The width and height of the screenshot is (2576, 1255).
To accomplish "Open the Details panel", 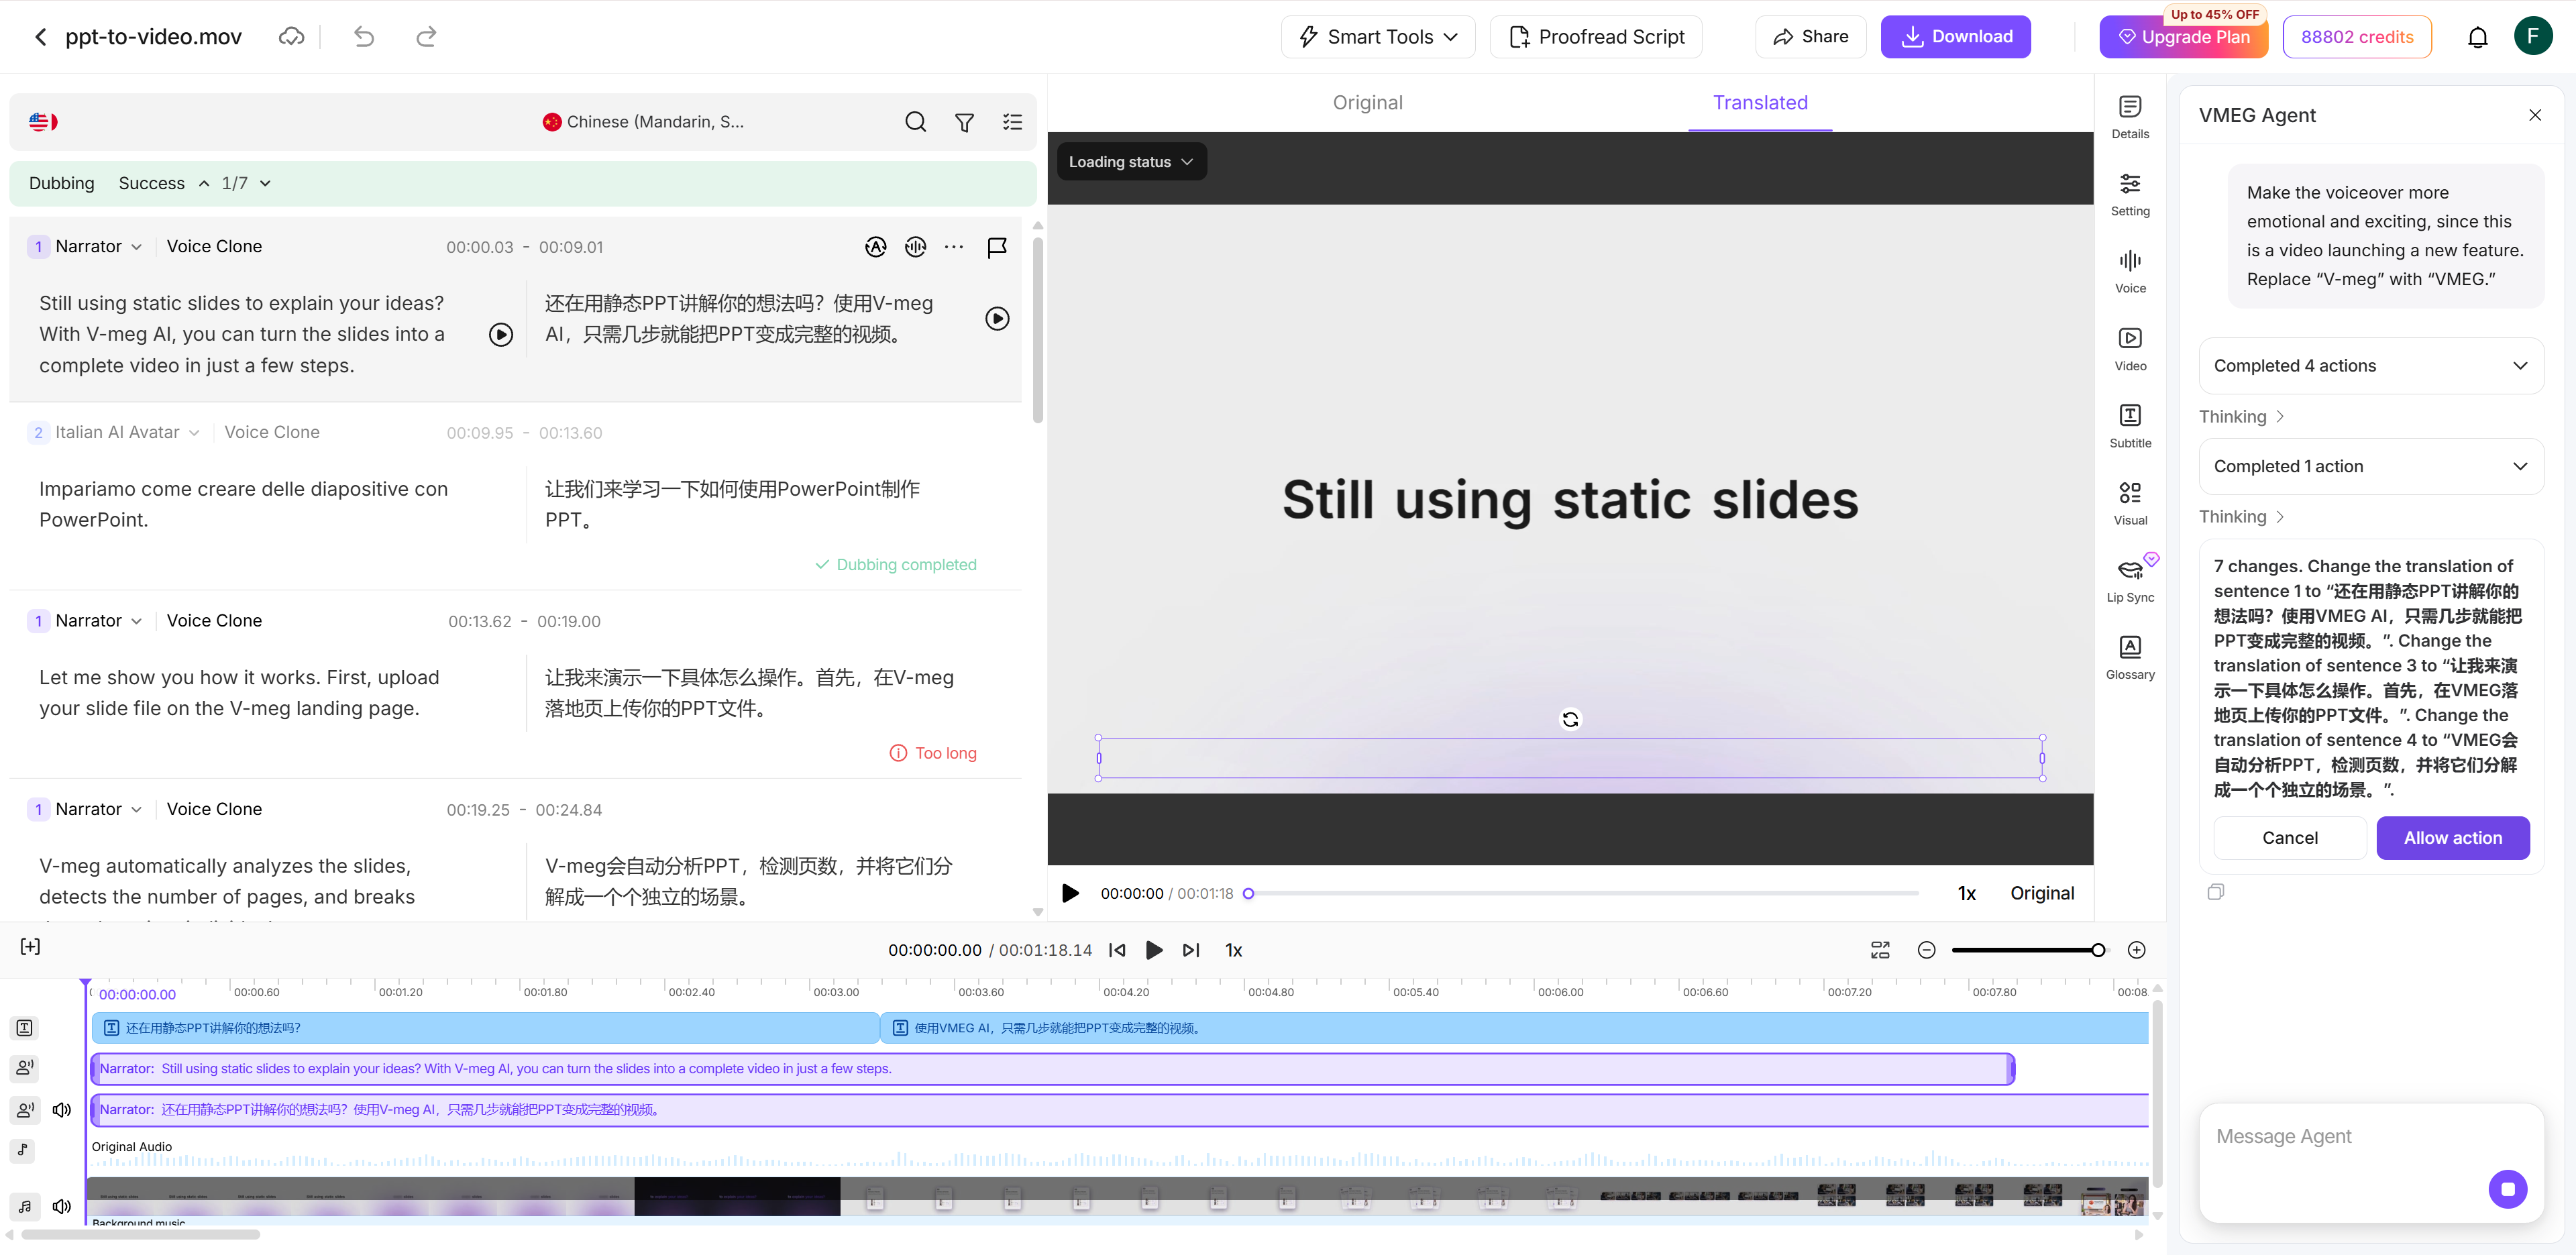I will pyautogui.click(x=2130, y=116).
